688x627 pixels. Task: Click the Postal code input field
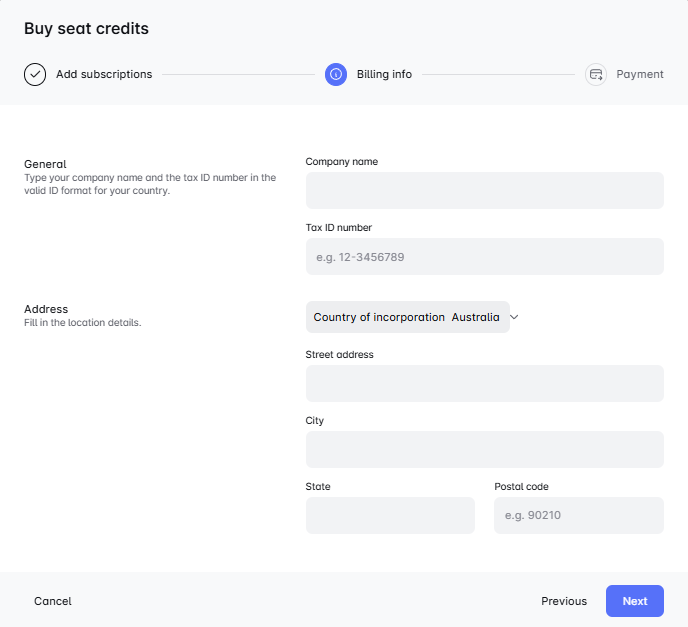click(578, 515)
